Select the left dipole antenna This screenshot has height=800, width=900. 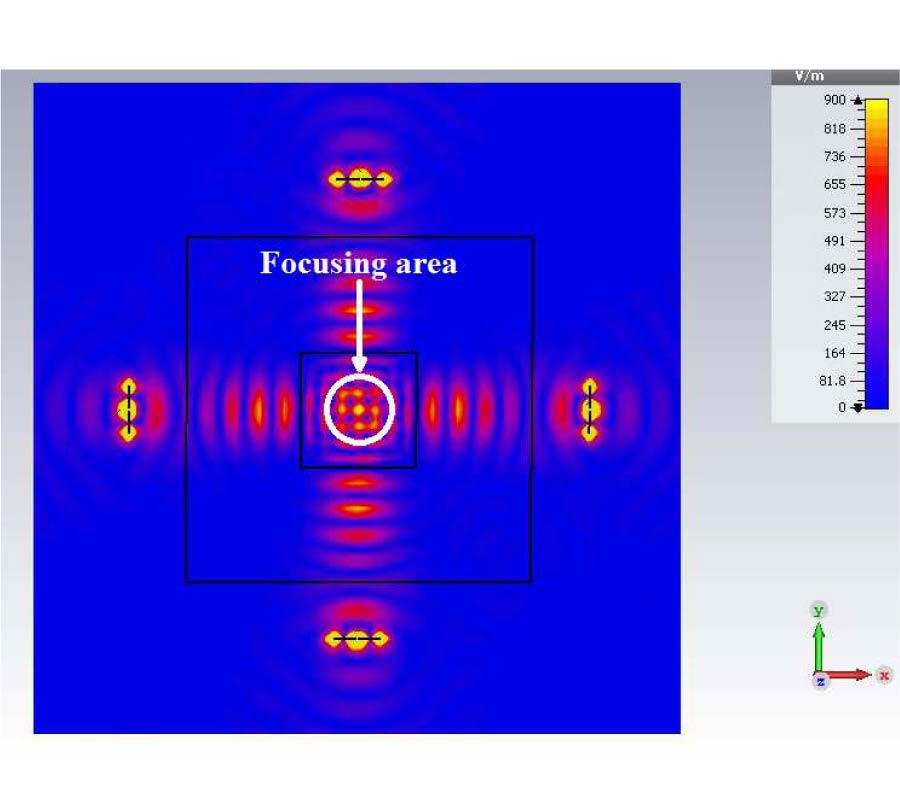click(128, 409)
